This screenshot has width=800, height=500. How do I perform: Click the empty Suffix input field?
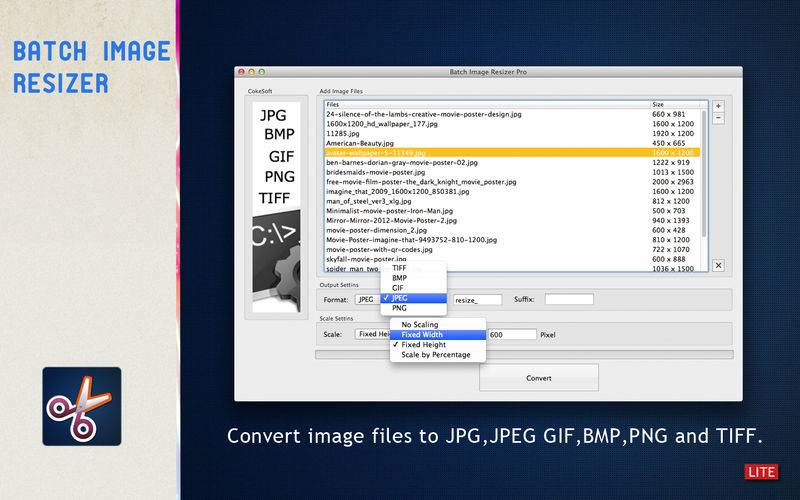tap(569, 299)
